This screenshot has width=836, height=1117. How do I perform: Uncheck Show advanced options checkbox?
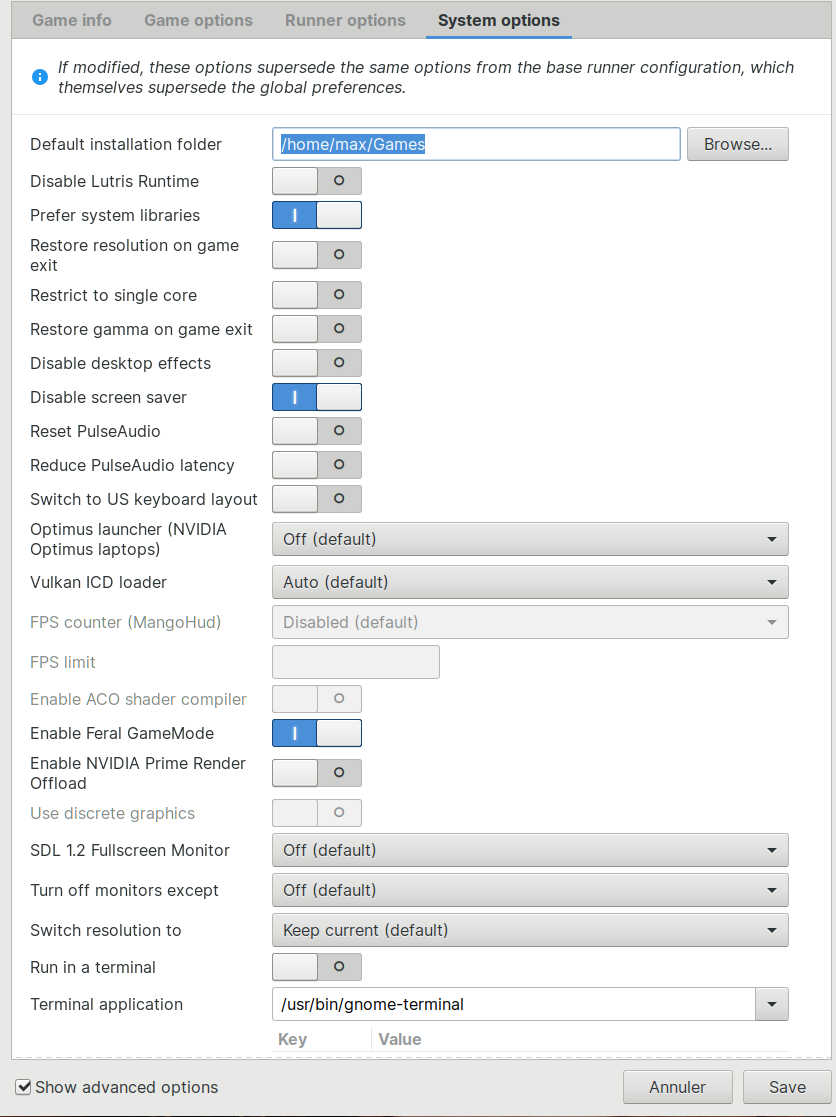[x=24, y=1087]
